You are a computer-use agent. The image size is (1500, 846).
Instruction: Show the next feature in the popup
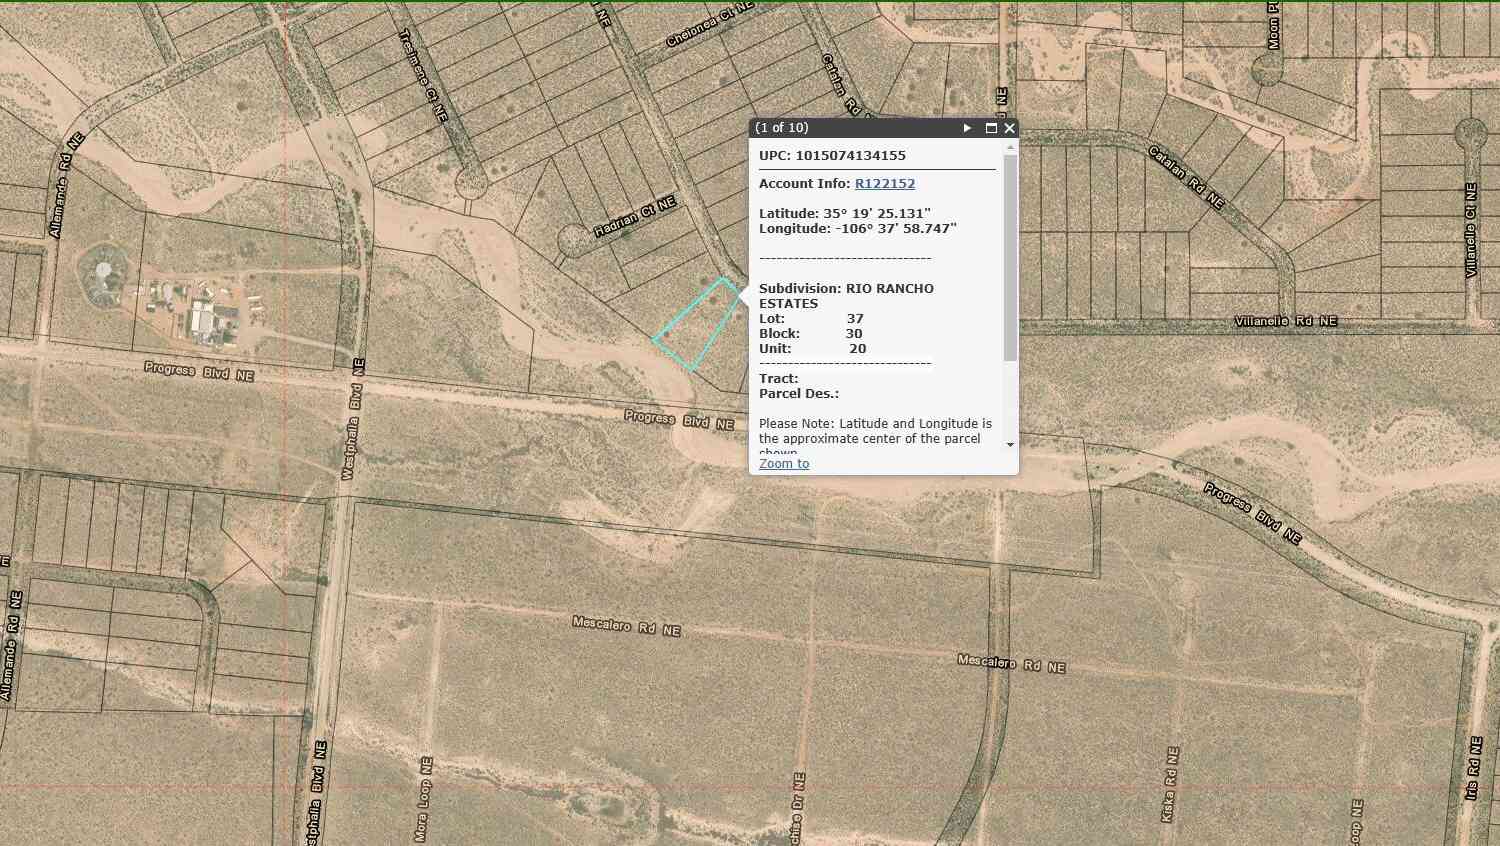pos(967,128)
